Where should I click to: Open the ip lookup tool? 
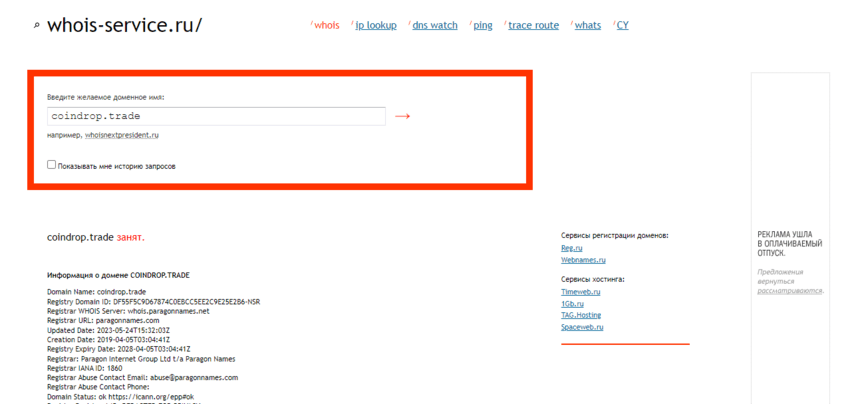376,25
